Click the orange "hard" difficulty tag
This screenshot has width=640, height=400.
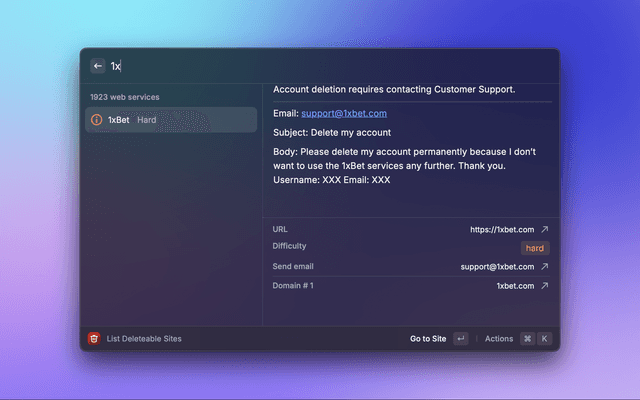pos(535,248)
